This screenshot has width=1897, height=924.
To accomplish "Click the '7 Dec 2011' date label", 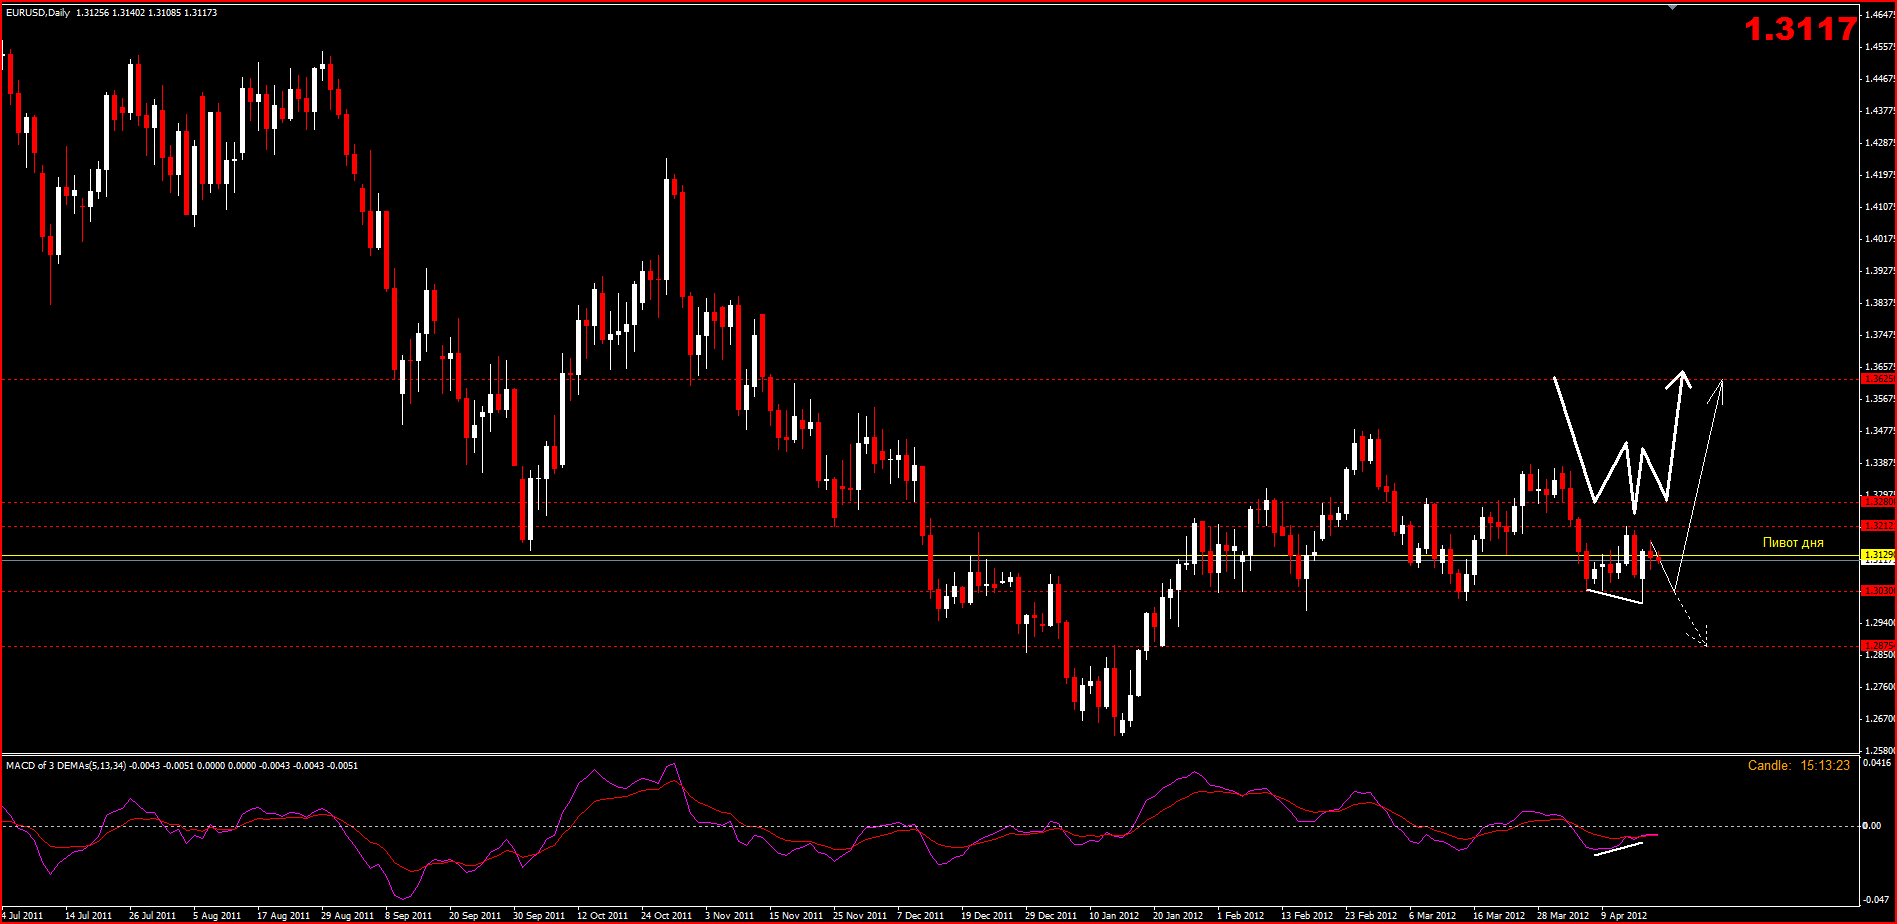I will 920,916.
